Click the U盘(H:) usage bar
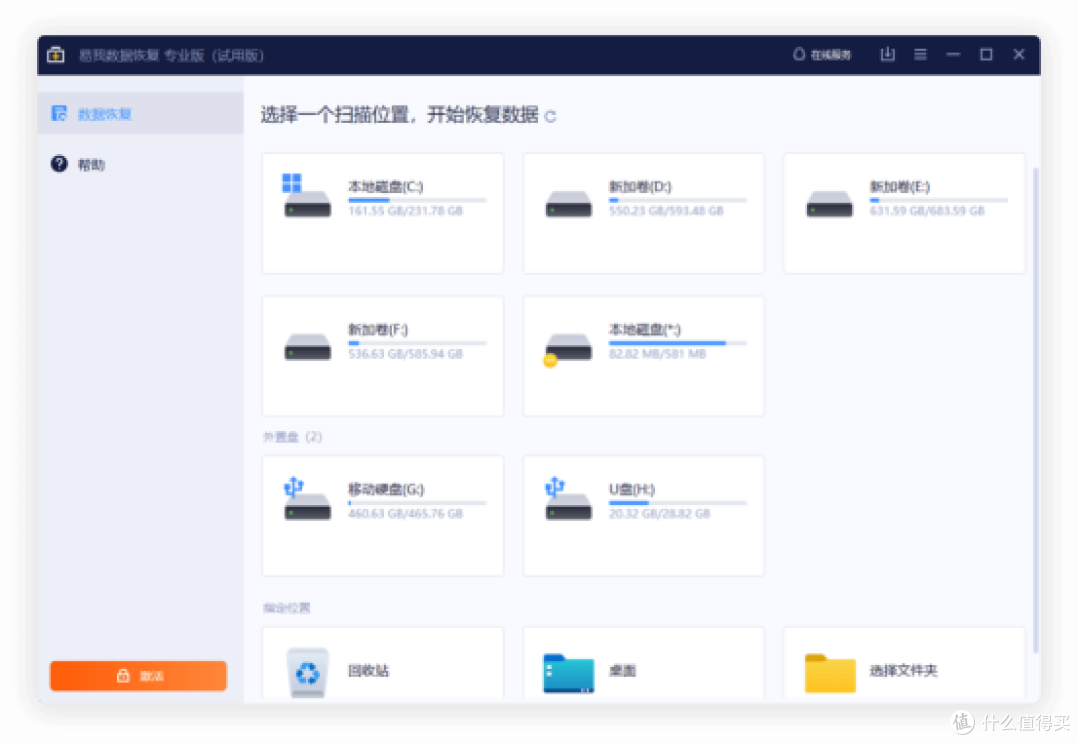 (678, 503)
